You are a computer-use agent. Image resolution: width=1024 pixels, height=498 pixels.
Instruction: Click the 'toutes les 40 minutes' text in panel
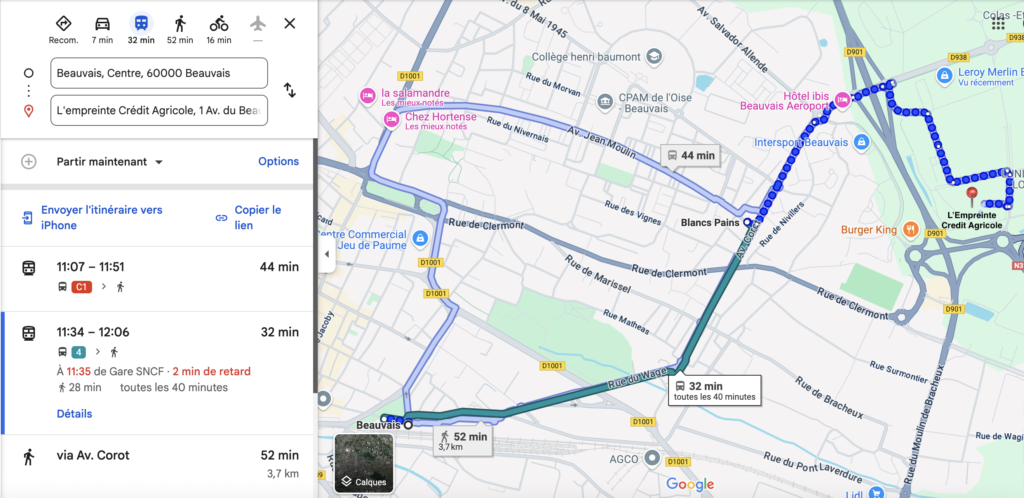coord(174,388)
